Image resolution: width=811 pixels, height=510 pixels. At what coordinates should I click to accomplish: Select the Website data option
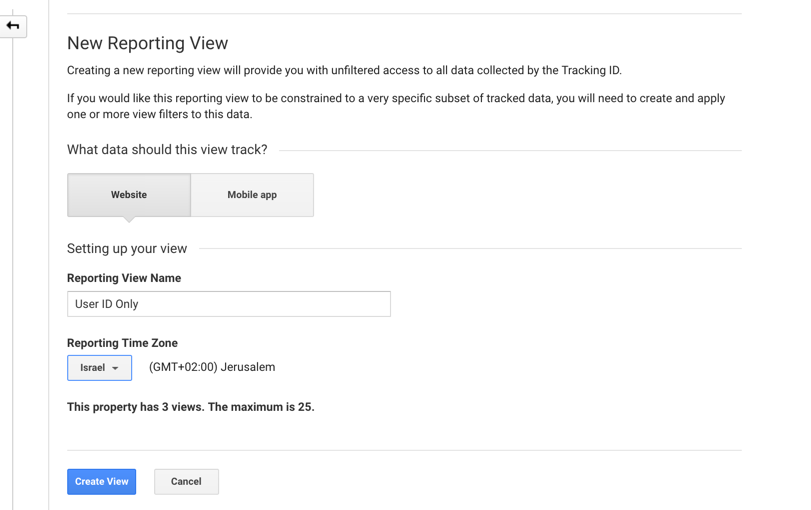coord(129,195)
